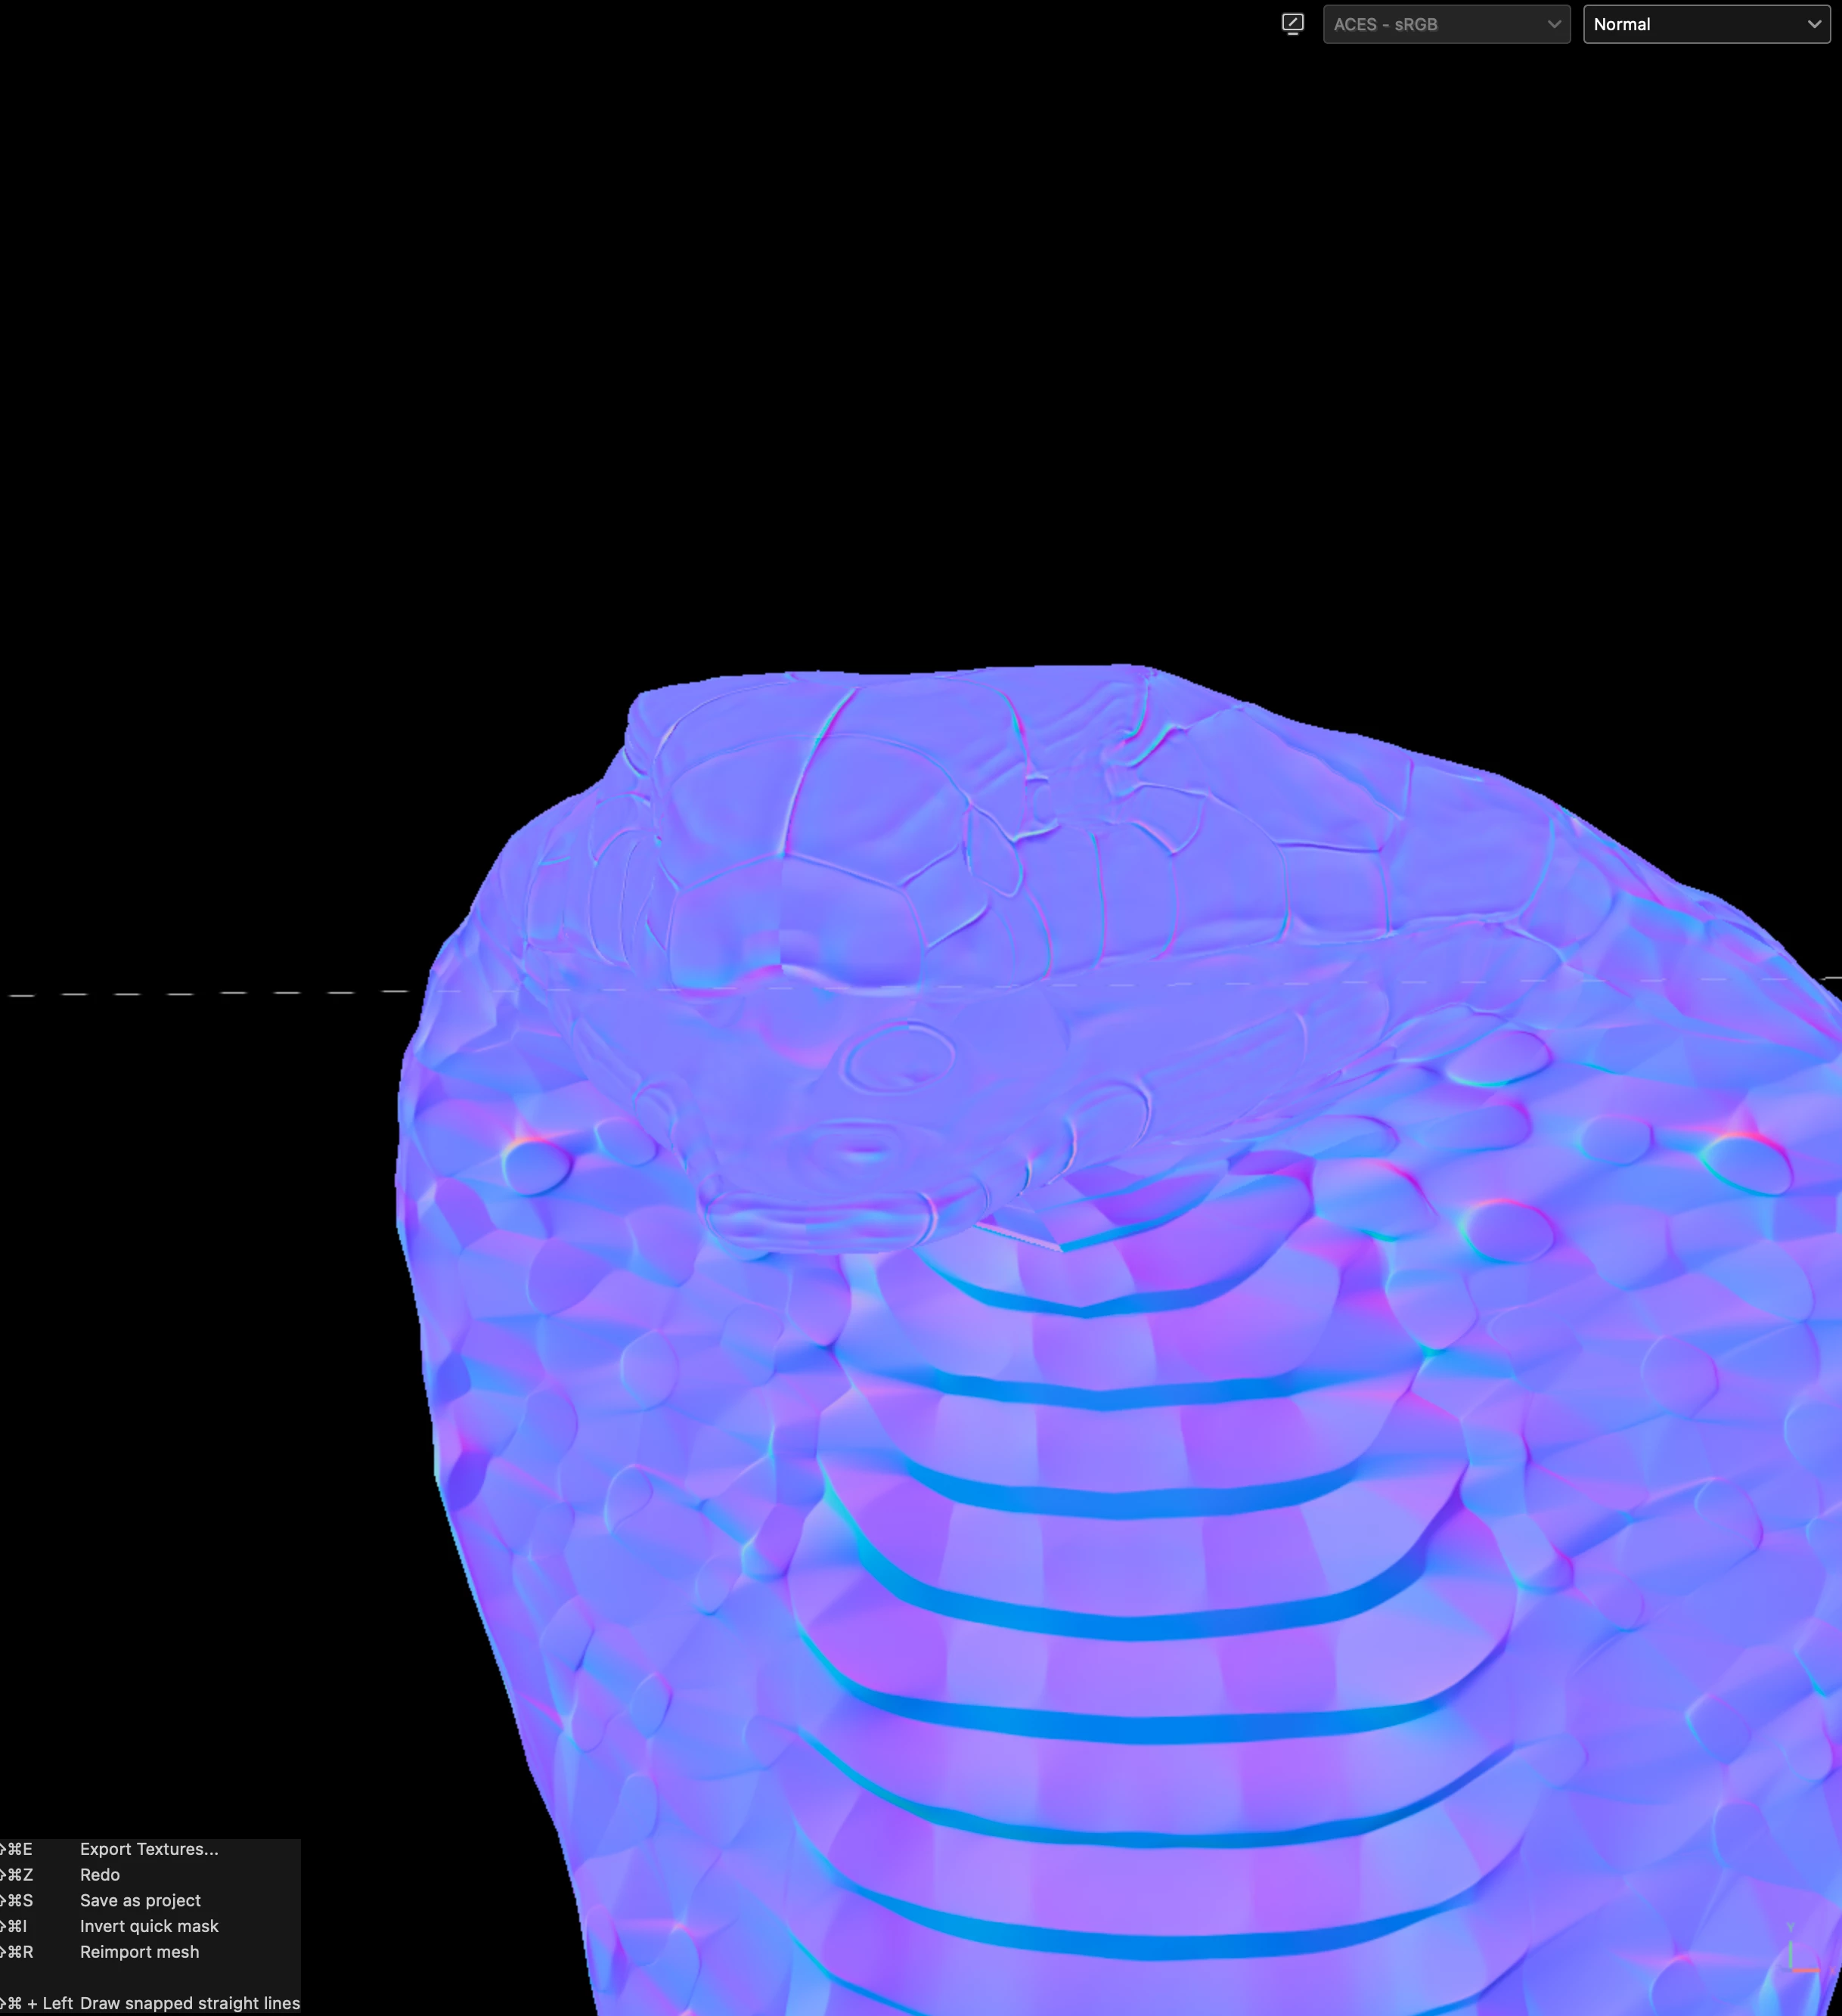Click the ⇧⌘R shortcut key label

18,1952
